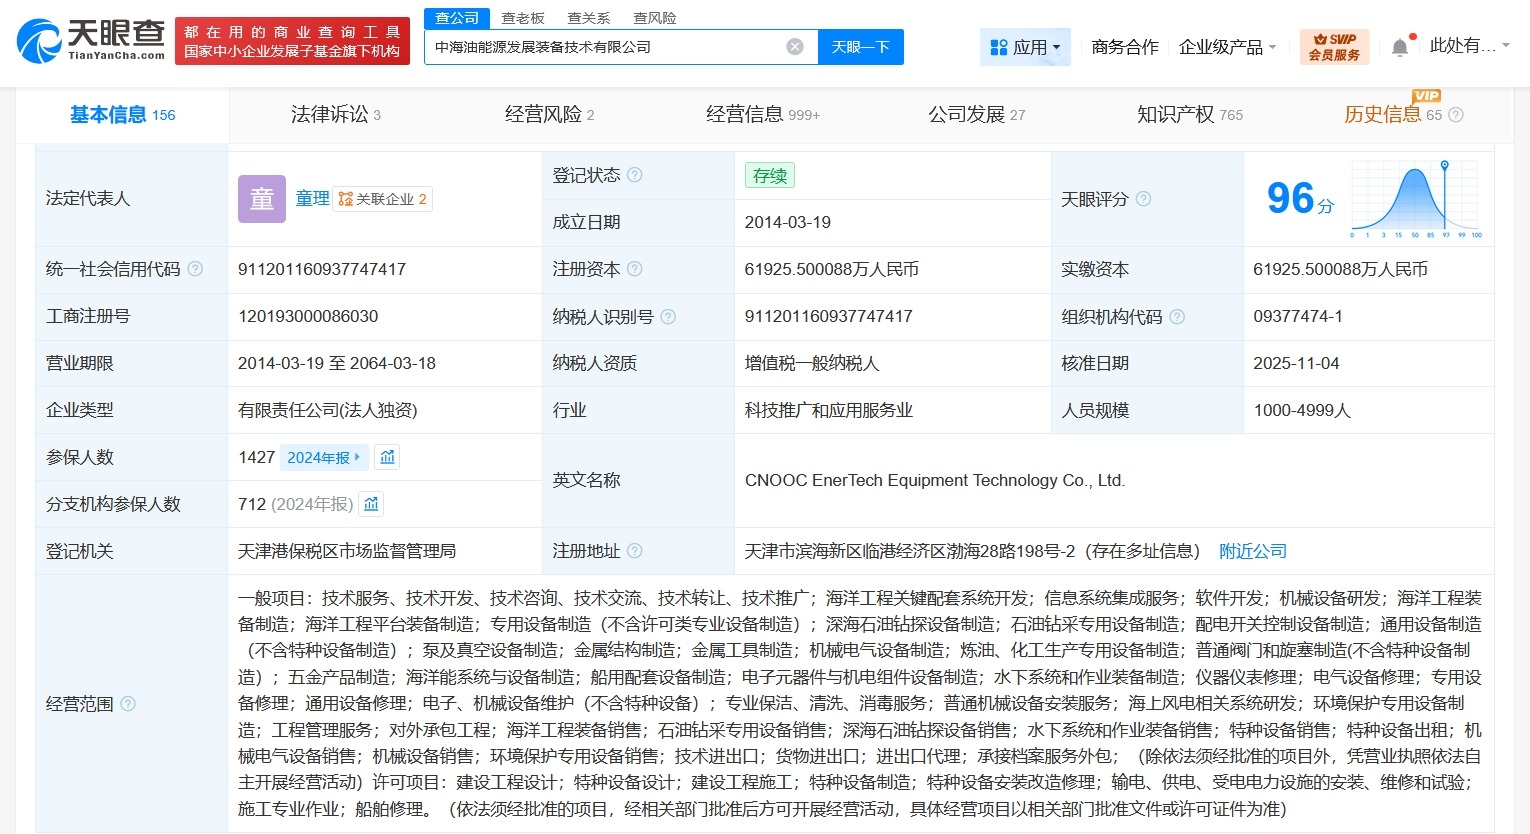This screenshot has height=834, width=1530.
Task: Open the 附近公司 link
Action: (x=1252, y=550)
